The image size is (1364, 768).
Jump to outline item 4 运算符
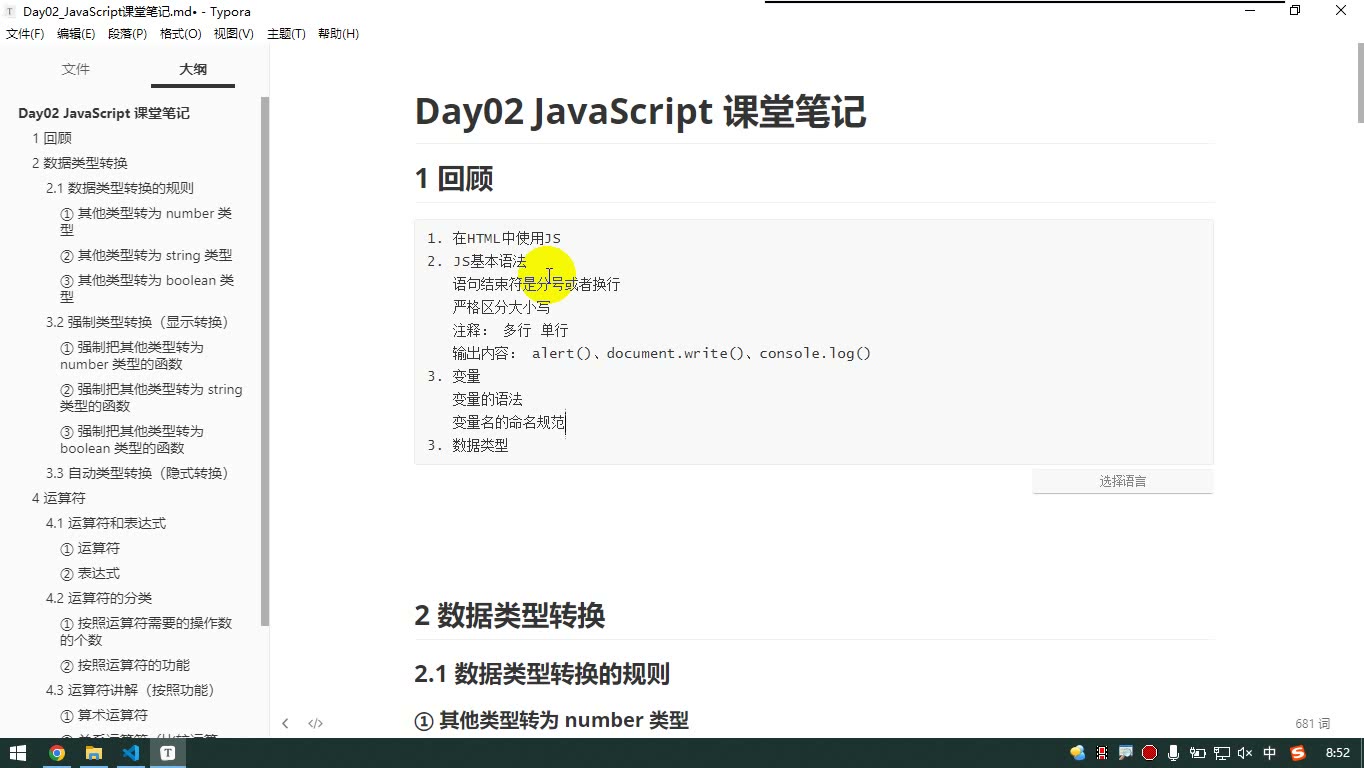(x=59, y=498)
